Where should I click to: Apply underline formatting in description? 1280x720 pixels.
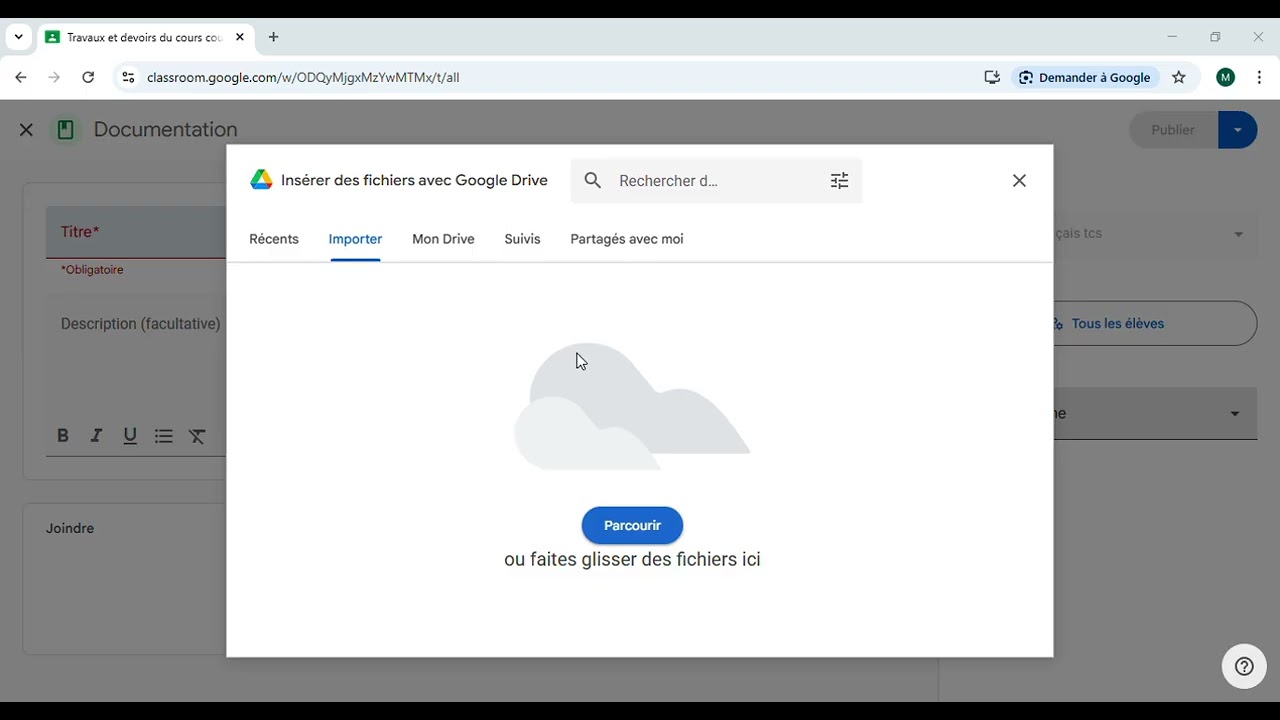click(130, 436)
